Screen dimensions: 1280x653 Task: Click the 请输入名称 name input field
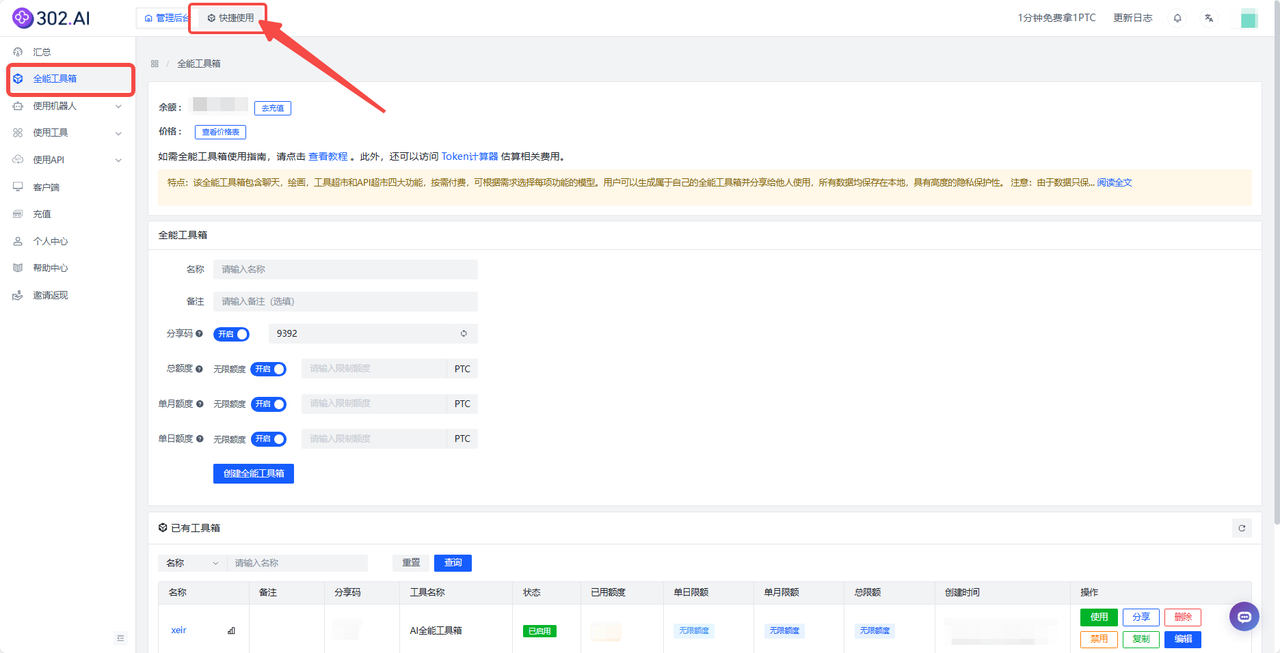(x=345, y=270)
